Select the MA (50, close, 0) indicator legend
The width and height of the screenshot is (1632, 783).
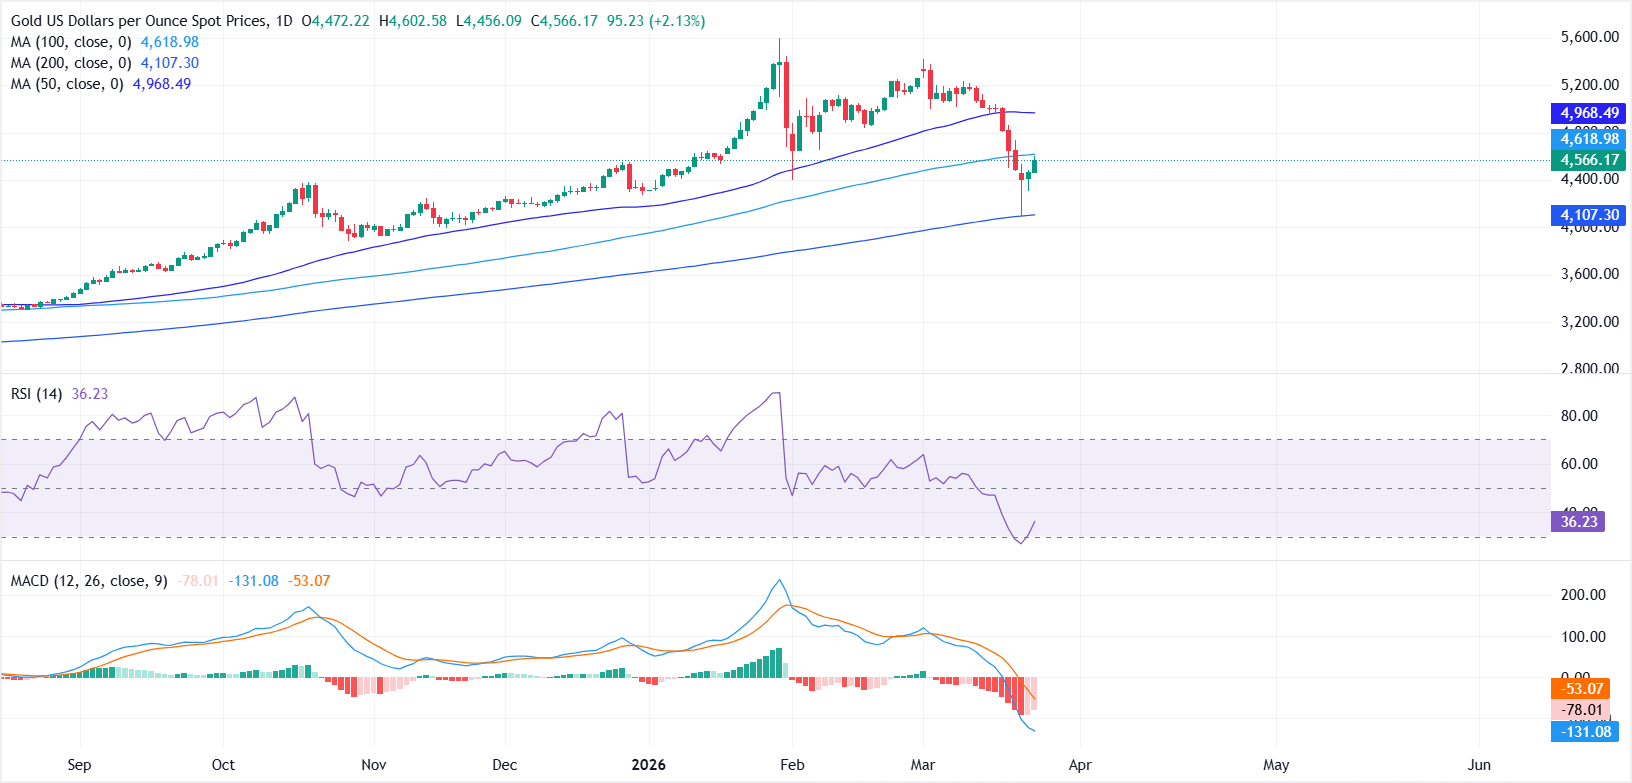coord(66,84)
